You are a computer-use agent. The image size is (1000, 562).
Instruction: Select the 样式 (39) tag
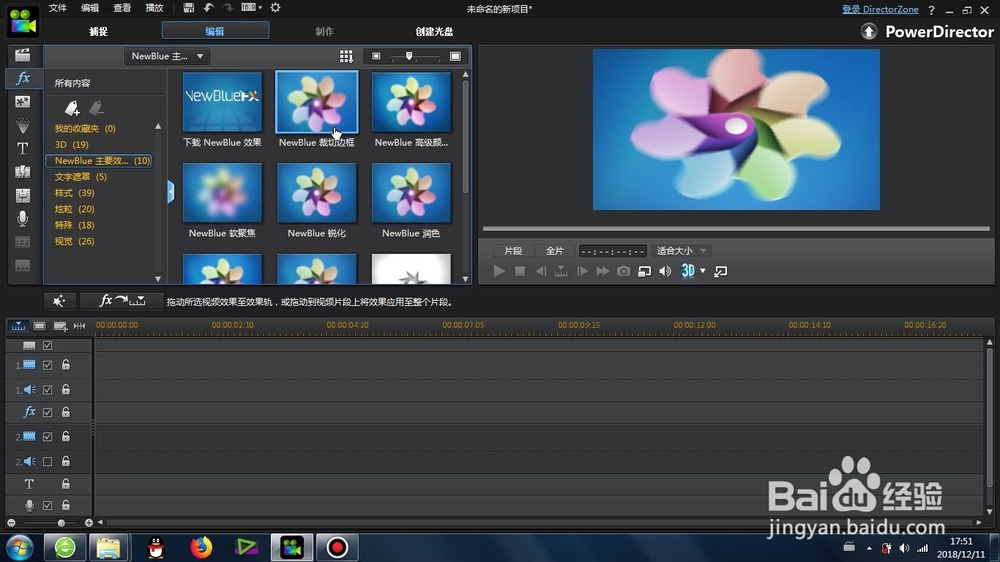pos(75,193)
